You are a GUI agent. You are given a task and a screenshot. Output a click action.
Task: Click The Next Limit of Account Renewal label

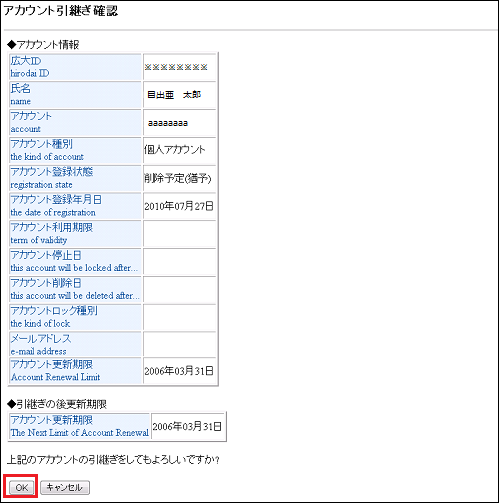pos(80,433)
